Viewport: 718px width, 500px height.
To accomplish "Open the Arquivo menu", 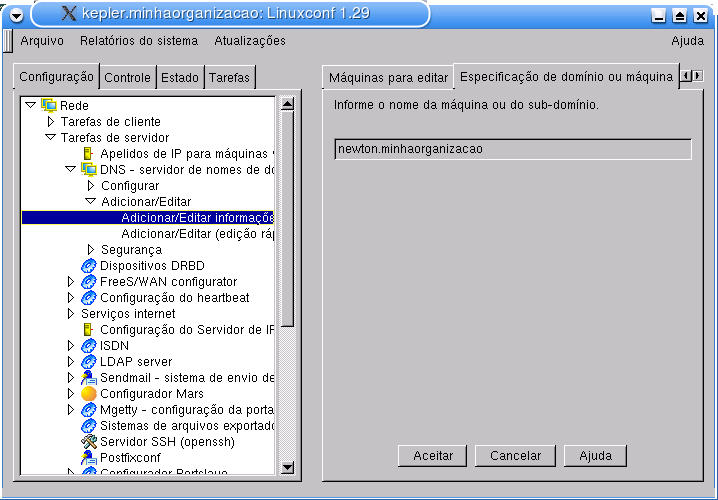I will [x=42, y=41].
